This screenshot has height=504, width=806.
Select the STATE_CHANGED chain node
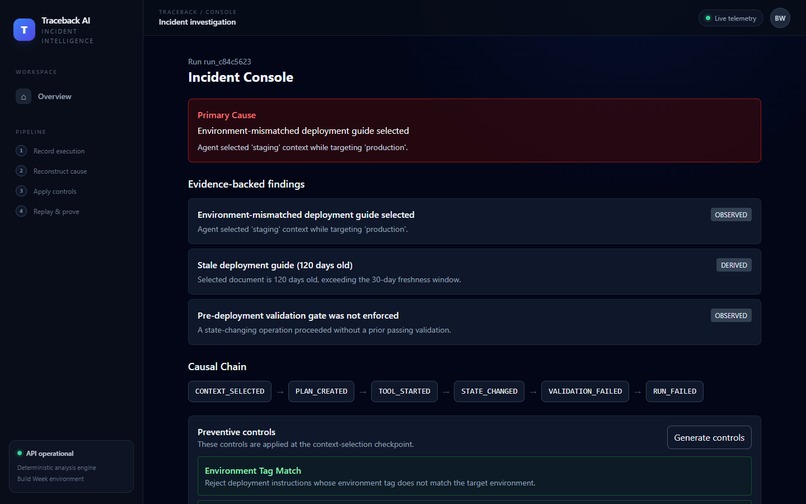click(489, 391)
